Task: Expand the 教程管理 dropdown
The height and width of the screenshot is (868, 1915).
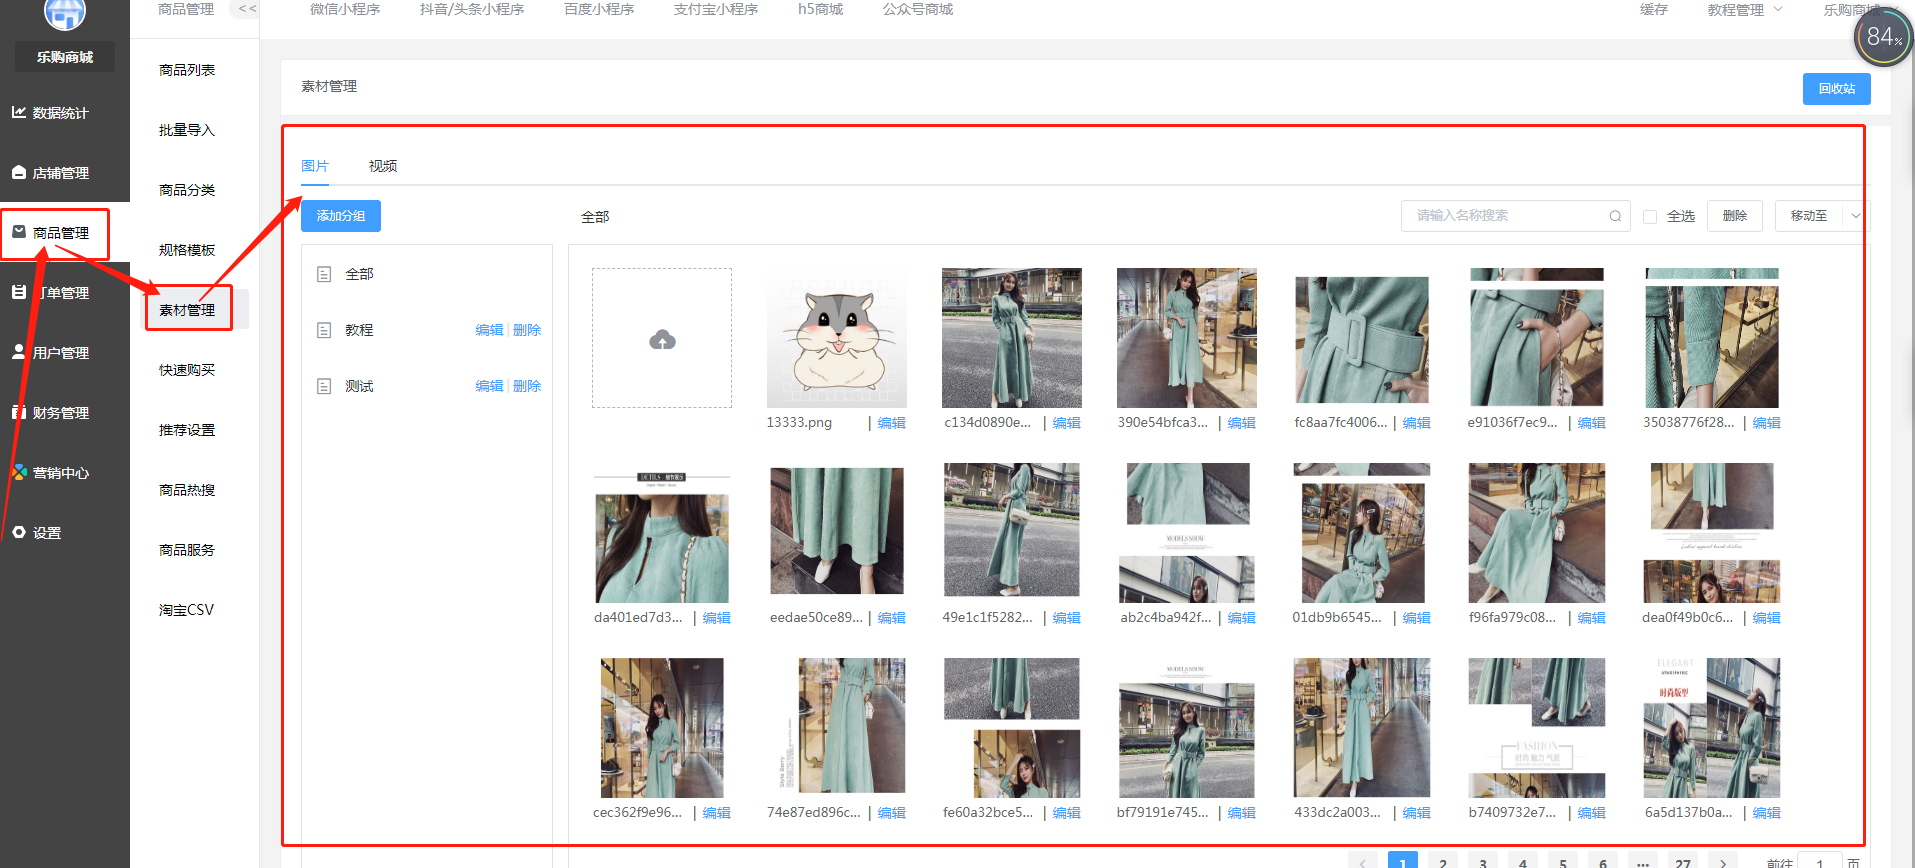Action: (x=1778, y=9)
